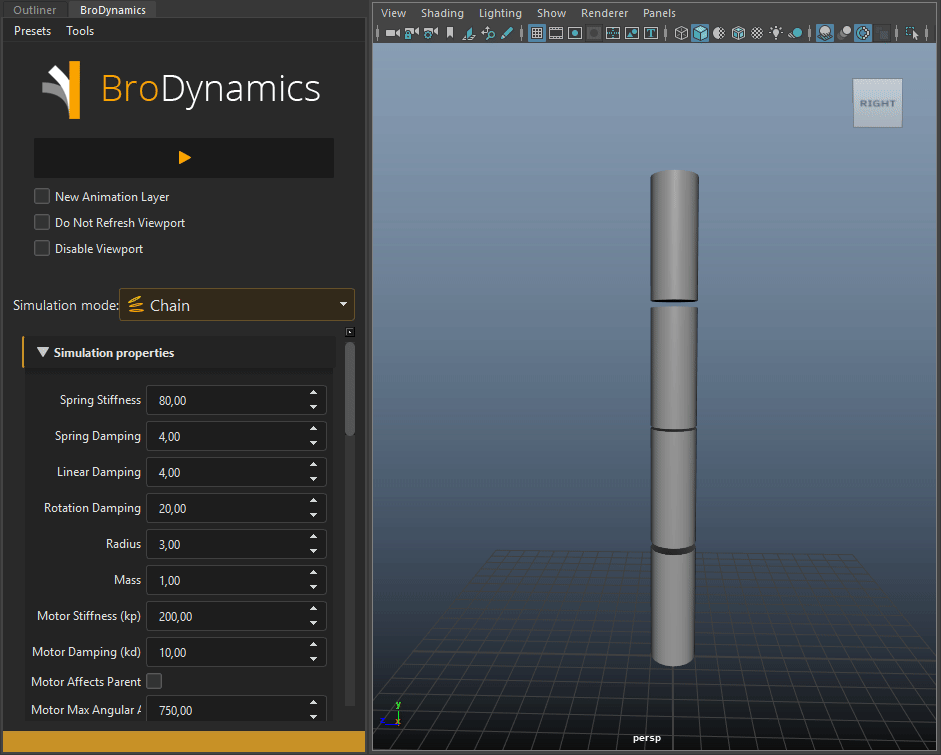
Task: Enable the film gate icon
Action: 556,33
